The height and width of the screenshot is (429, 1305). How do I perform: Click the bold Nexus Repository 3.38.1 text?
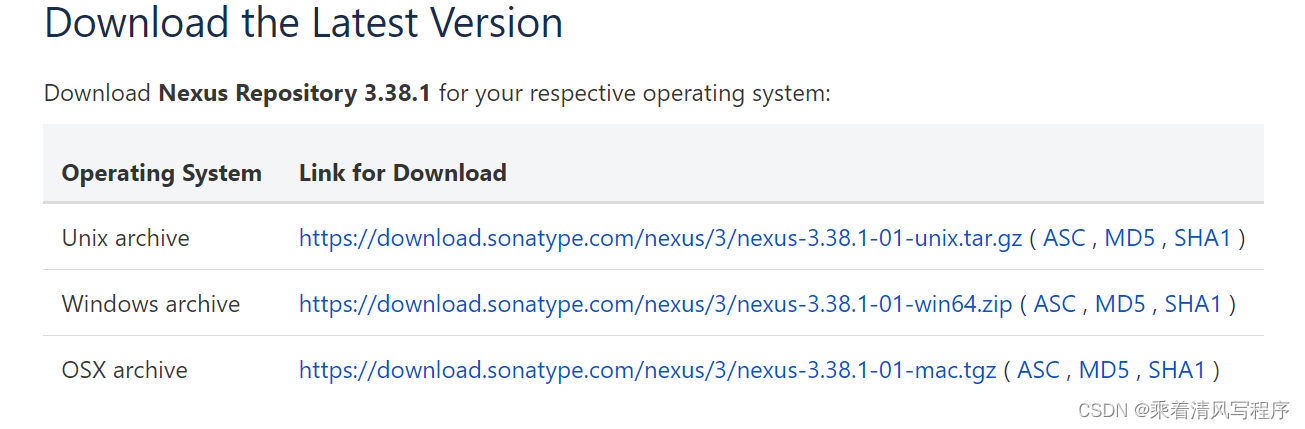[294, 94]
